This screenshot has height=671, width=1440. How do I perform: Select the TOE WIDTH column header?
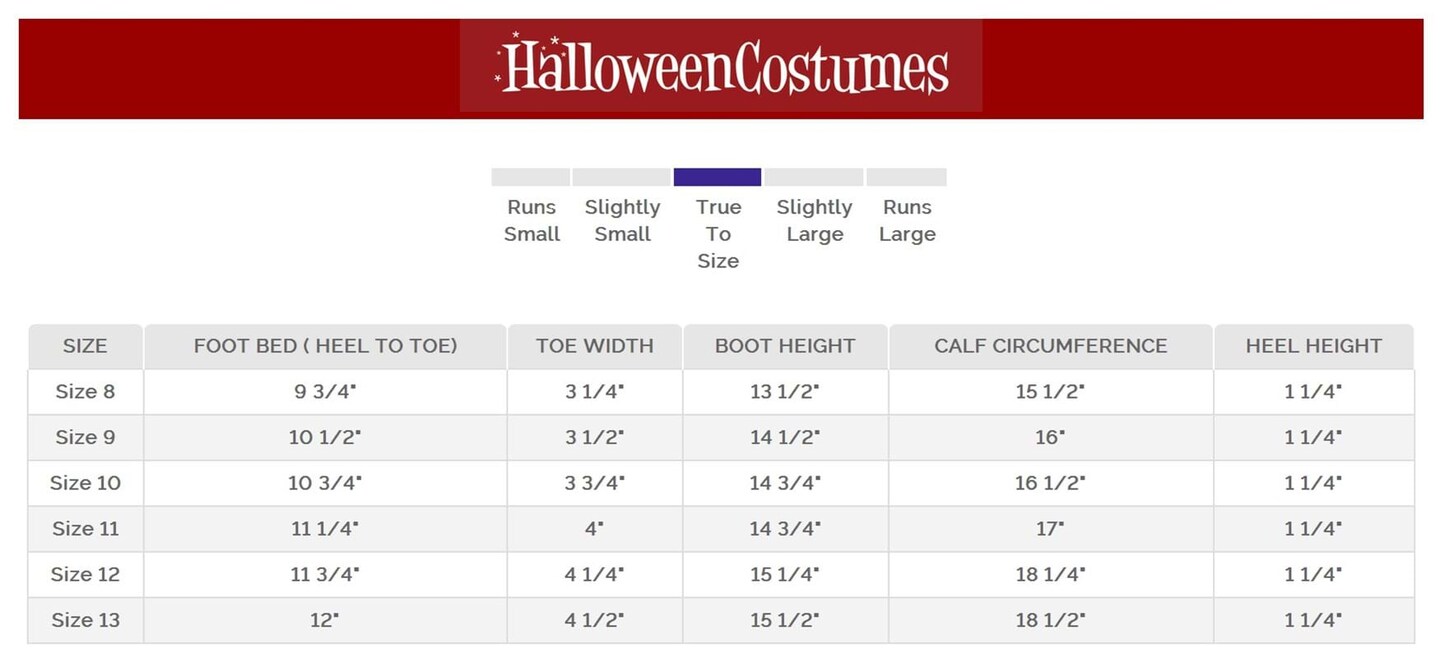coord(594,346)
